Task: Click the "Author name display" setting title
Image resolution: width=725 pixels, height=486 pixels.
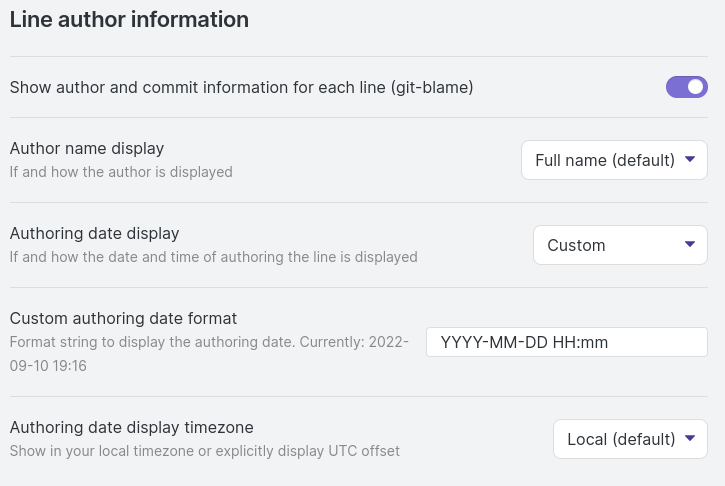Action: pos(87,148)
